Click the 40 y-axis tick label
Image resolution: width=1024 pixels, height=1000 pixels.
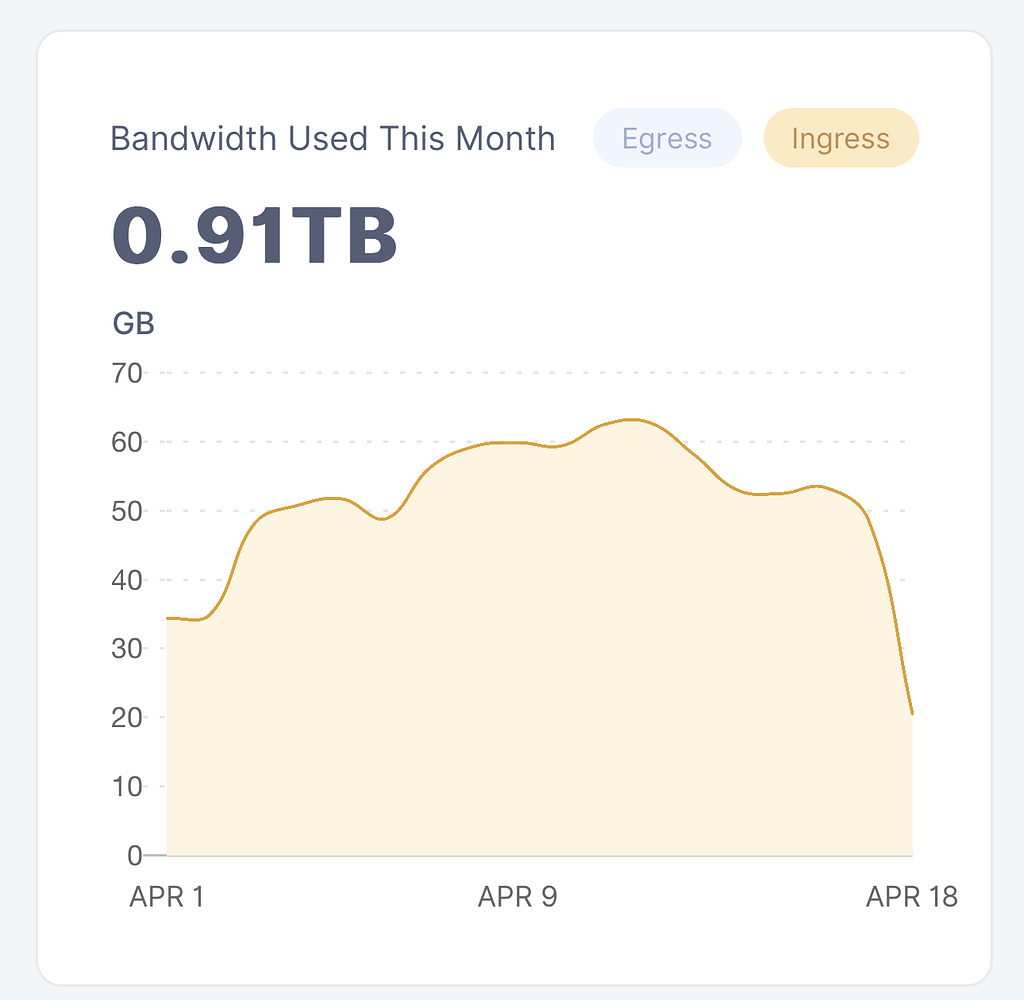pyautogui.click(x=128, y=580)
